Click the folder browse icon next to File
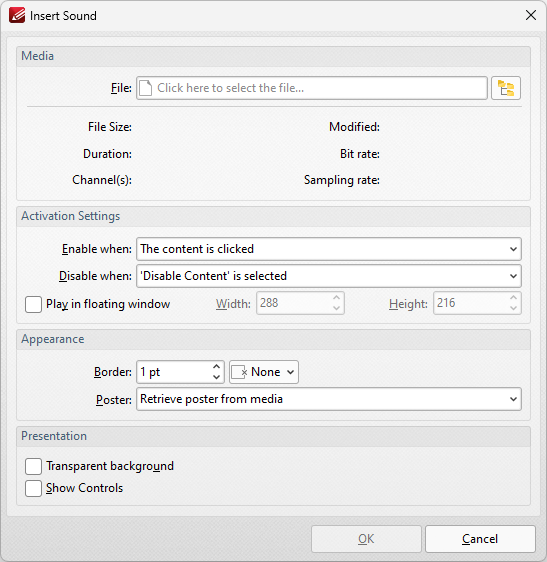The height and width of the screenshot is (562, 547). click(506, 88)
